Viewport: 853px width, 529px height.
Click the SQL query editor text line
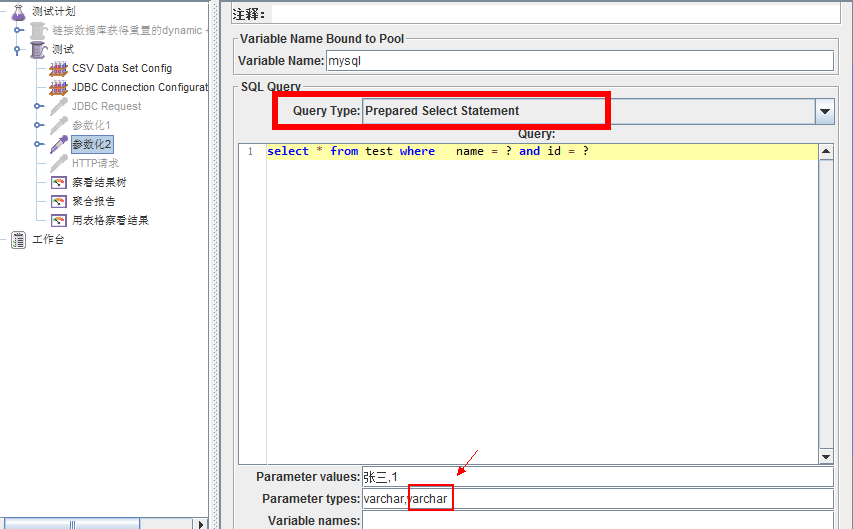pyautogui.click(x=542, y=151)
